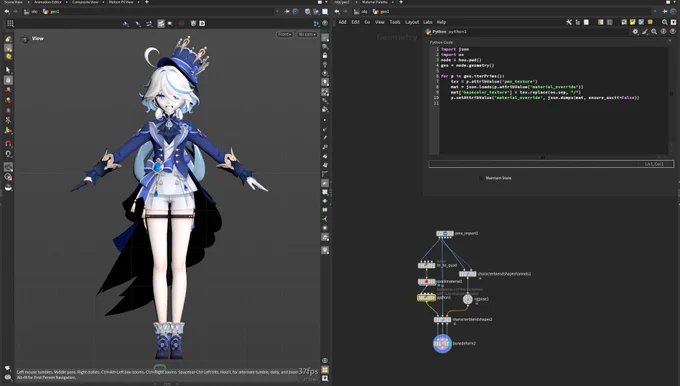680x386 pixels.
Task: Select the arrow Select tool in left toolbar
Action: point(8,70)
